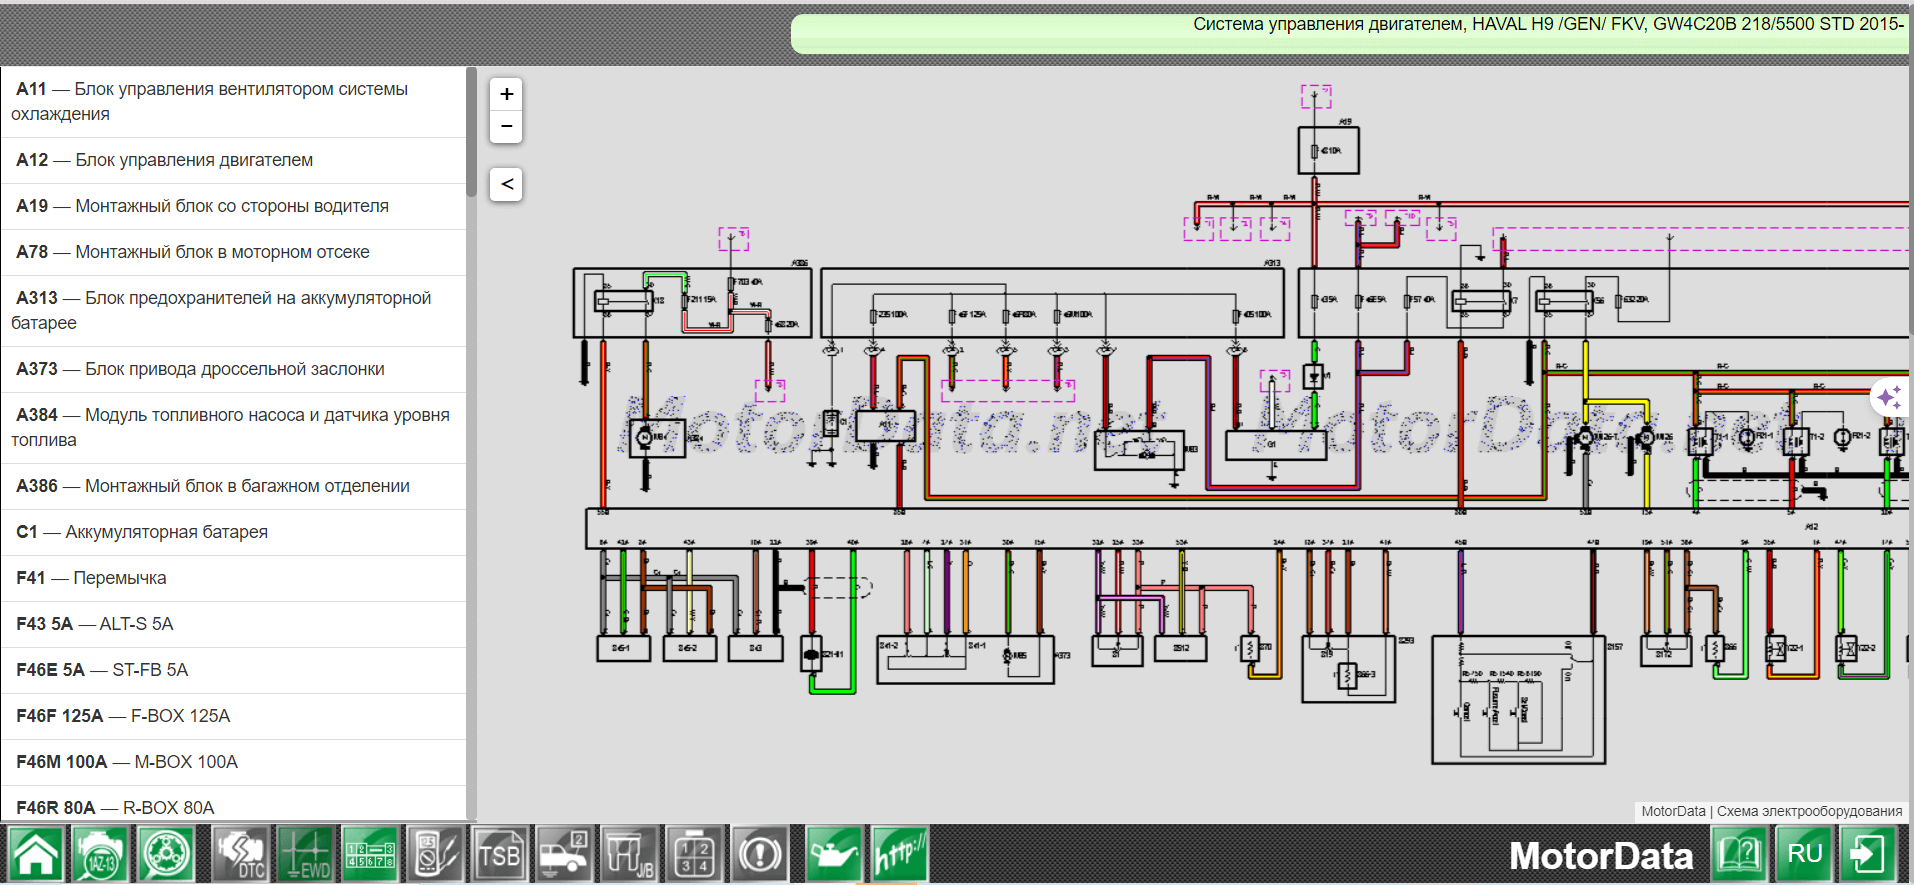Click the exit/logout arrow icon
Screen dimensions: 1914x885
coord(1867,855)
